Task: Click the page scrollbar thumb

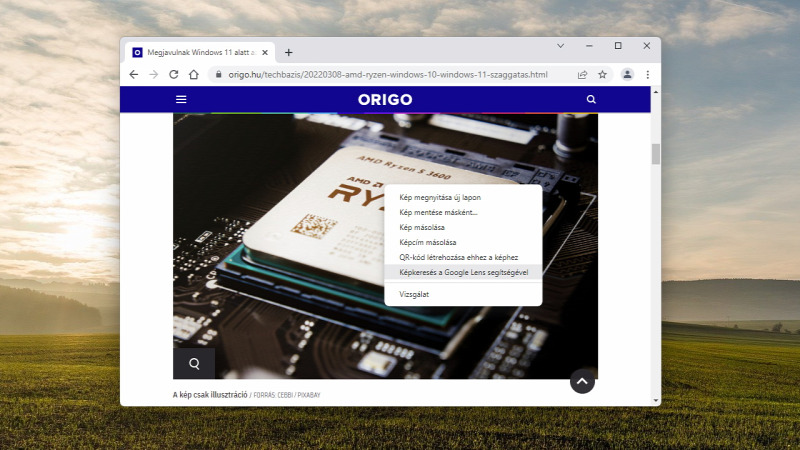Action: point(656,154)
